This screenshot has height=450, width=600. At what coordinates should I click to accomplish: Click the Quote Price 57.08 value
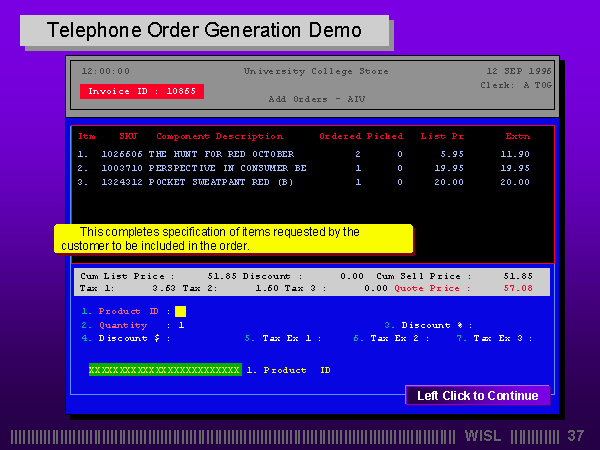(518, 288)
